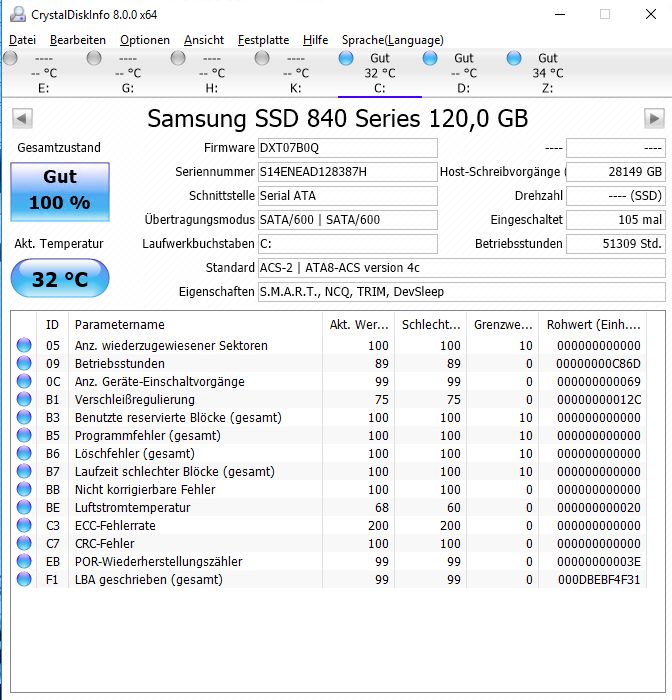Click status orb for Löschfehler B6
This screenshot has height=700, width=672.
tap(24, 453)
